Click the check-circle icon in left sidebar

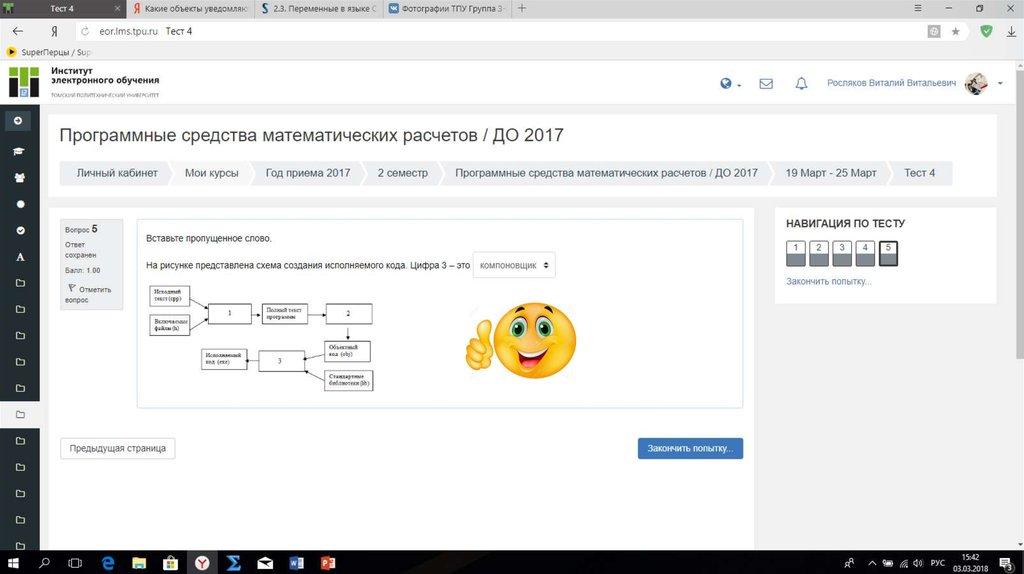(x=20, y=231)
